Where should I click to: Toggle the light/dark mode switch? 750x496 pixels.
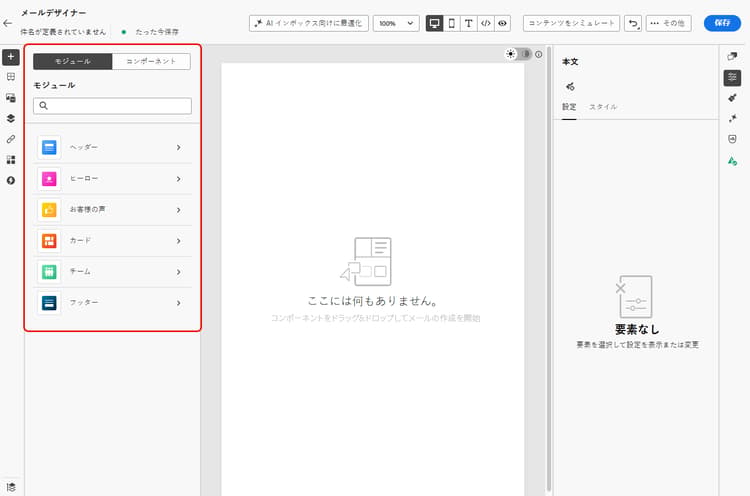[518, 54]
